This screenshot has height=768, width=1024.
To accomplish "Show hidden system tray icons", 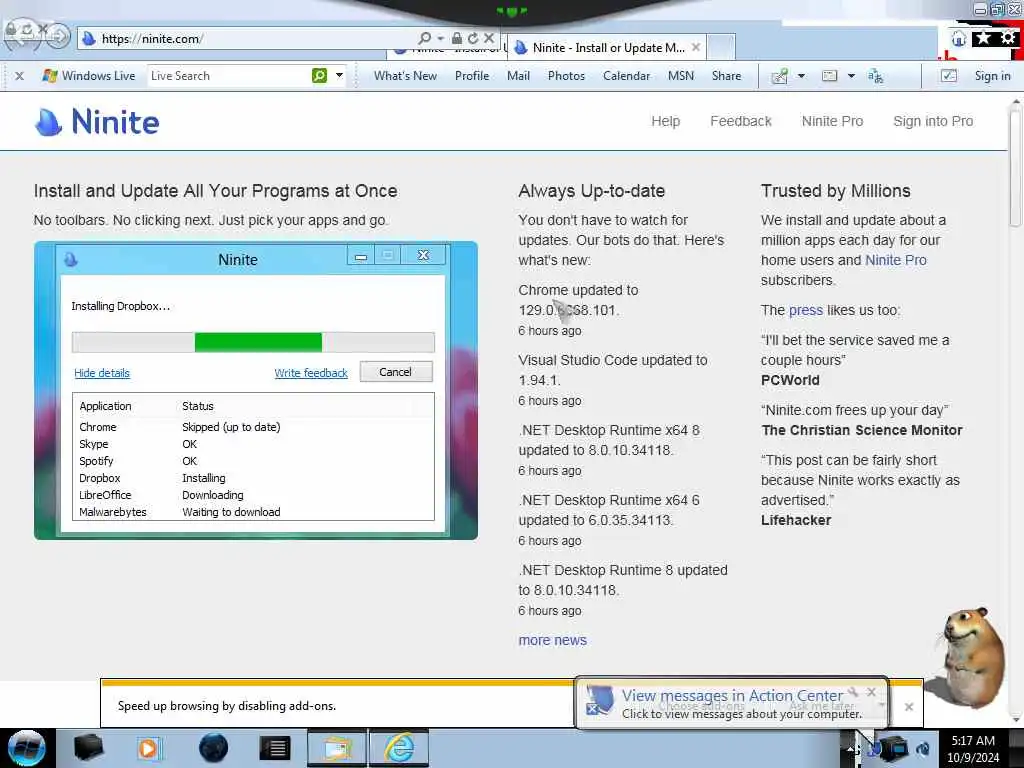I will point(850,749).
